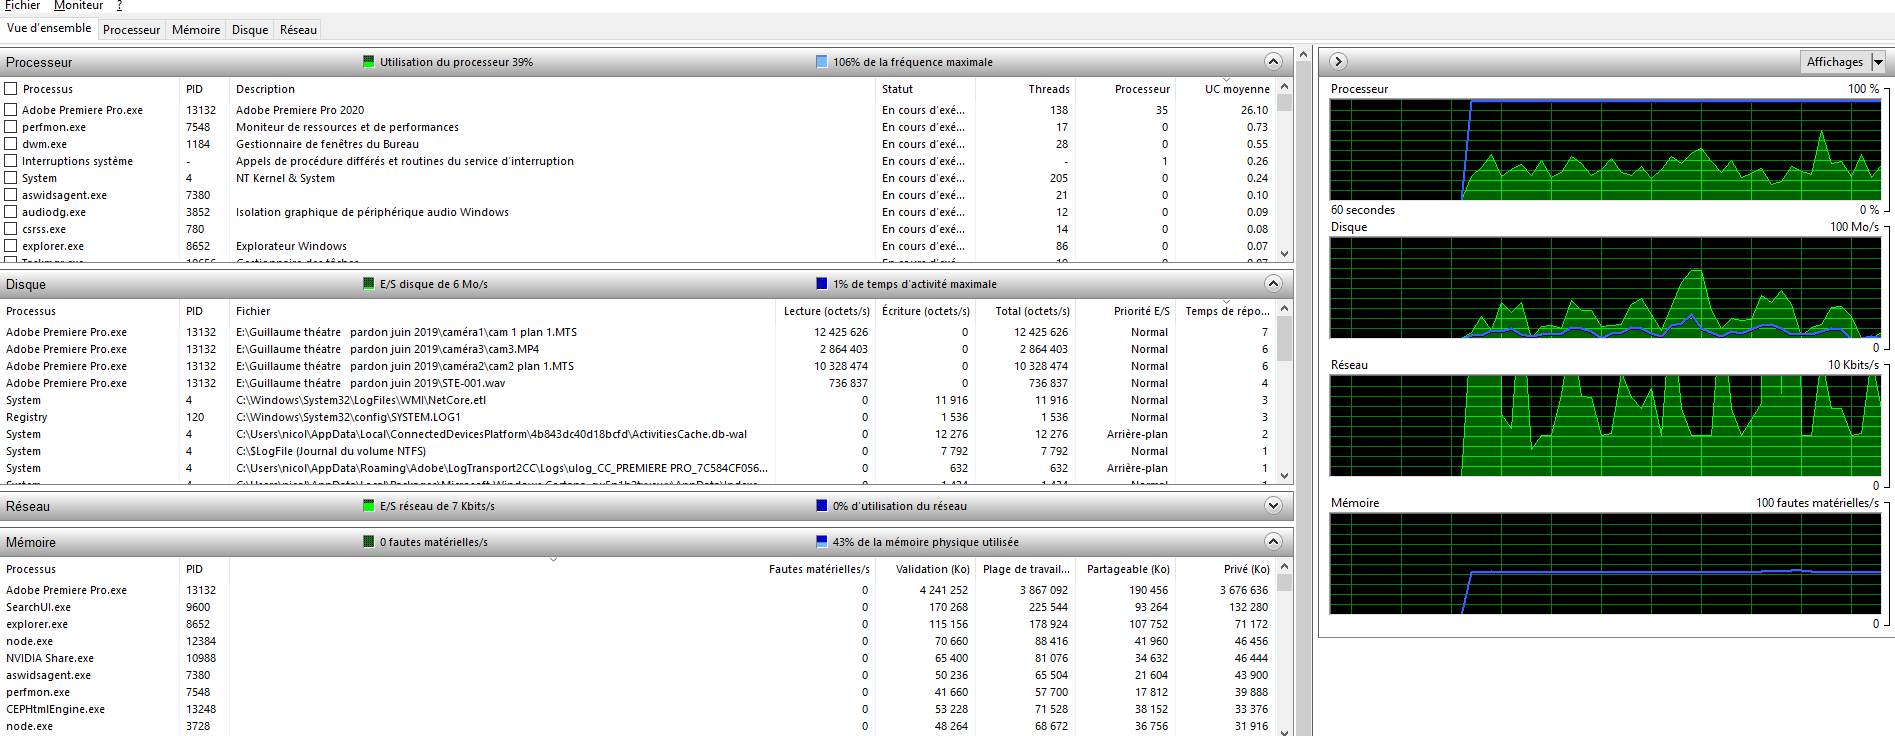Expand the Réseau section with its chevron
This screenshot has height=736, width=1895.
coord(1273,506)
